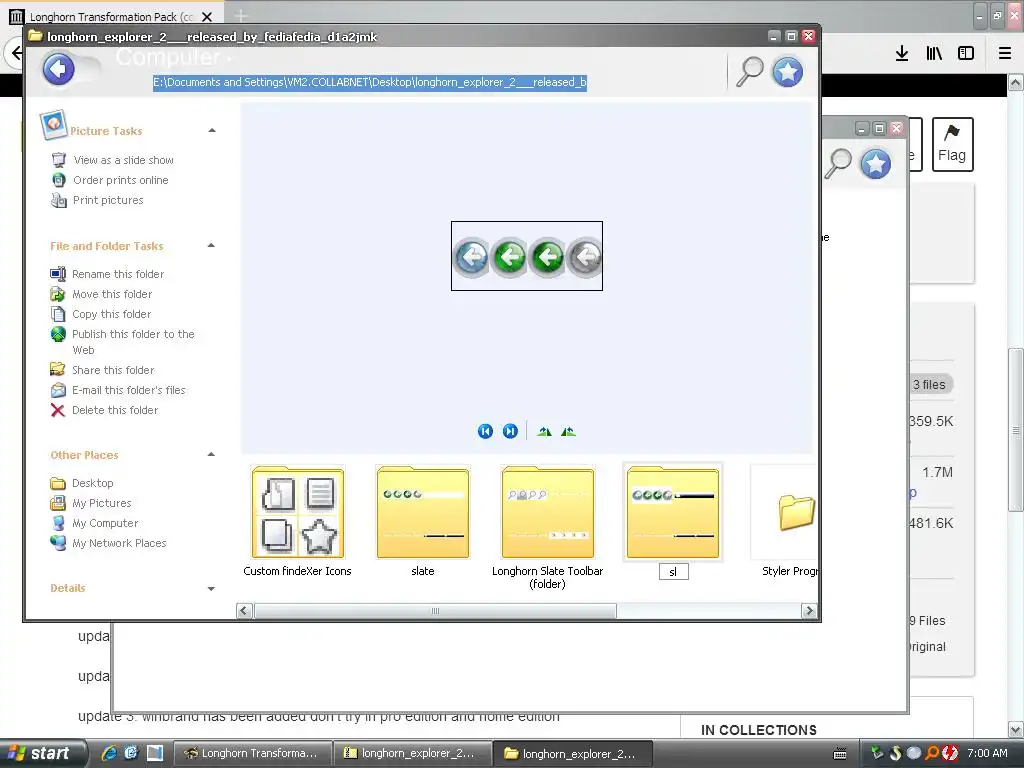
Task: Choose Share this folder
Action: point(113,370)
